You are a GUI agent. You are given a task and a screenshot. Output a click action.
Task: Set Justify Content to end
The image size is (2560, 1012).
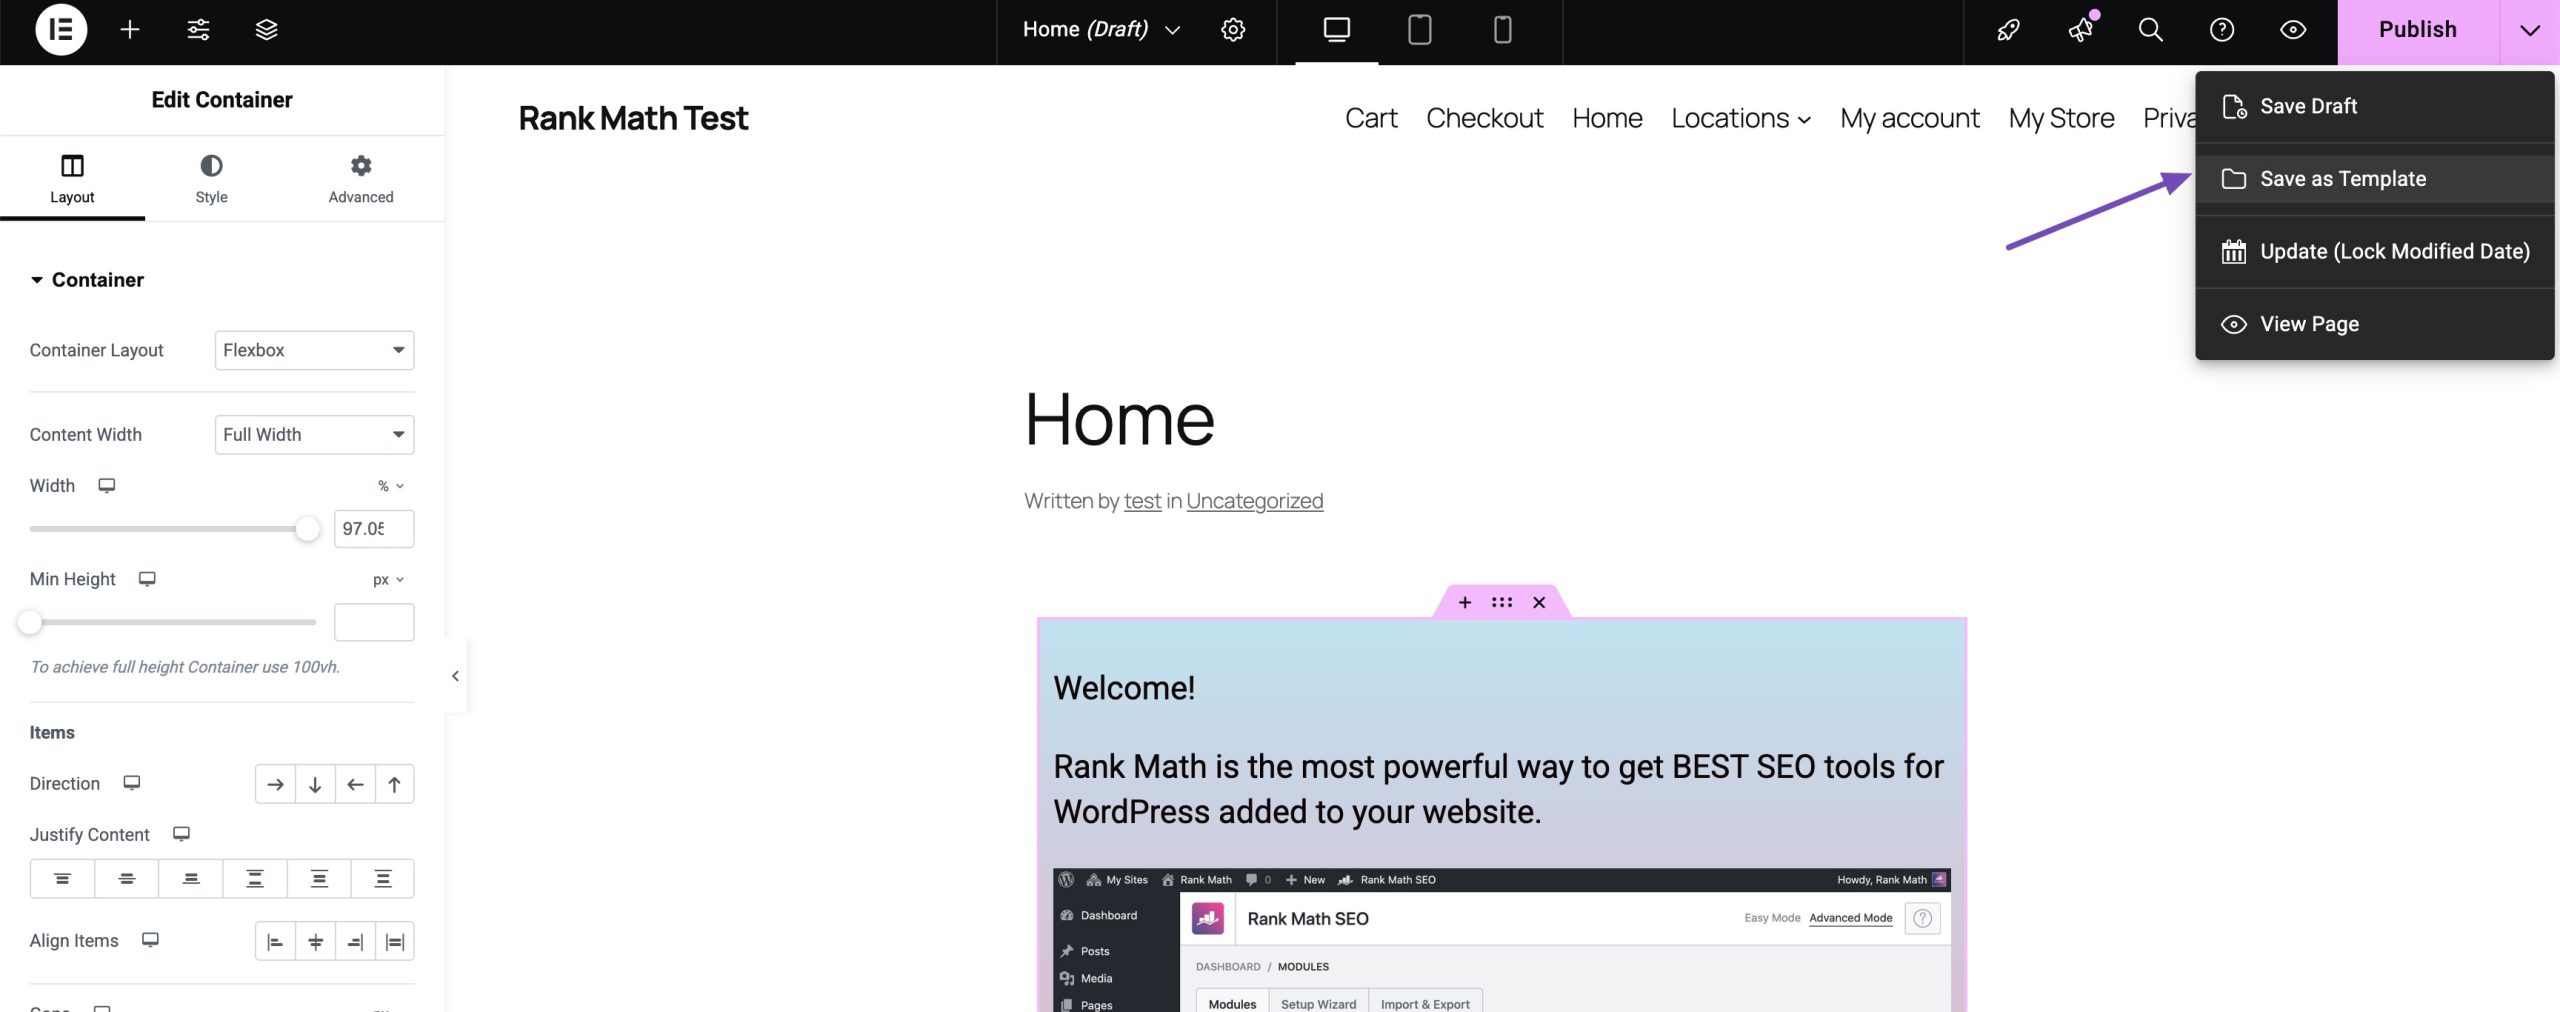click(190, 879)
